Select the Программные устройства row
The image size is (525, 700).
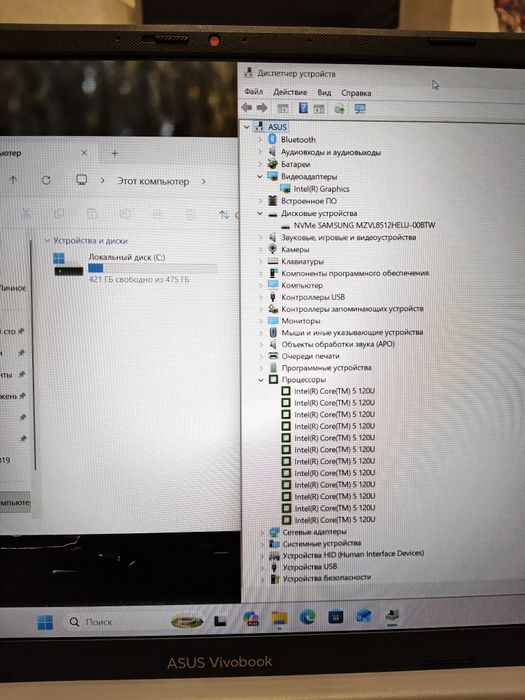(326, 368)
